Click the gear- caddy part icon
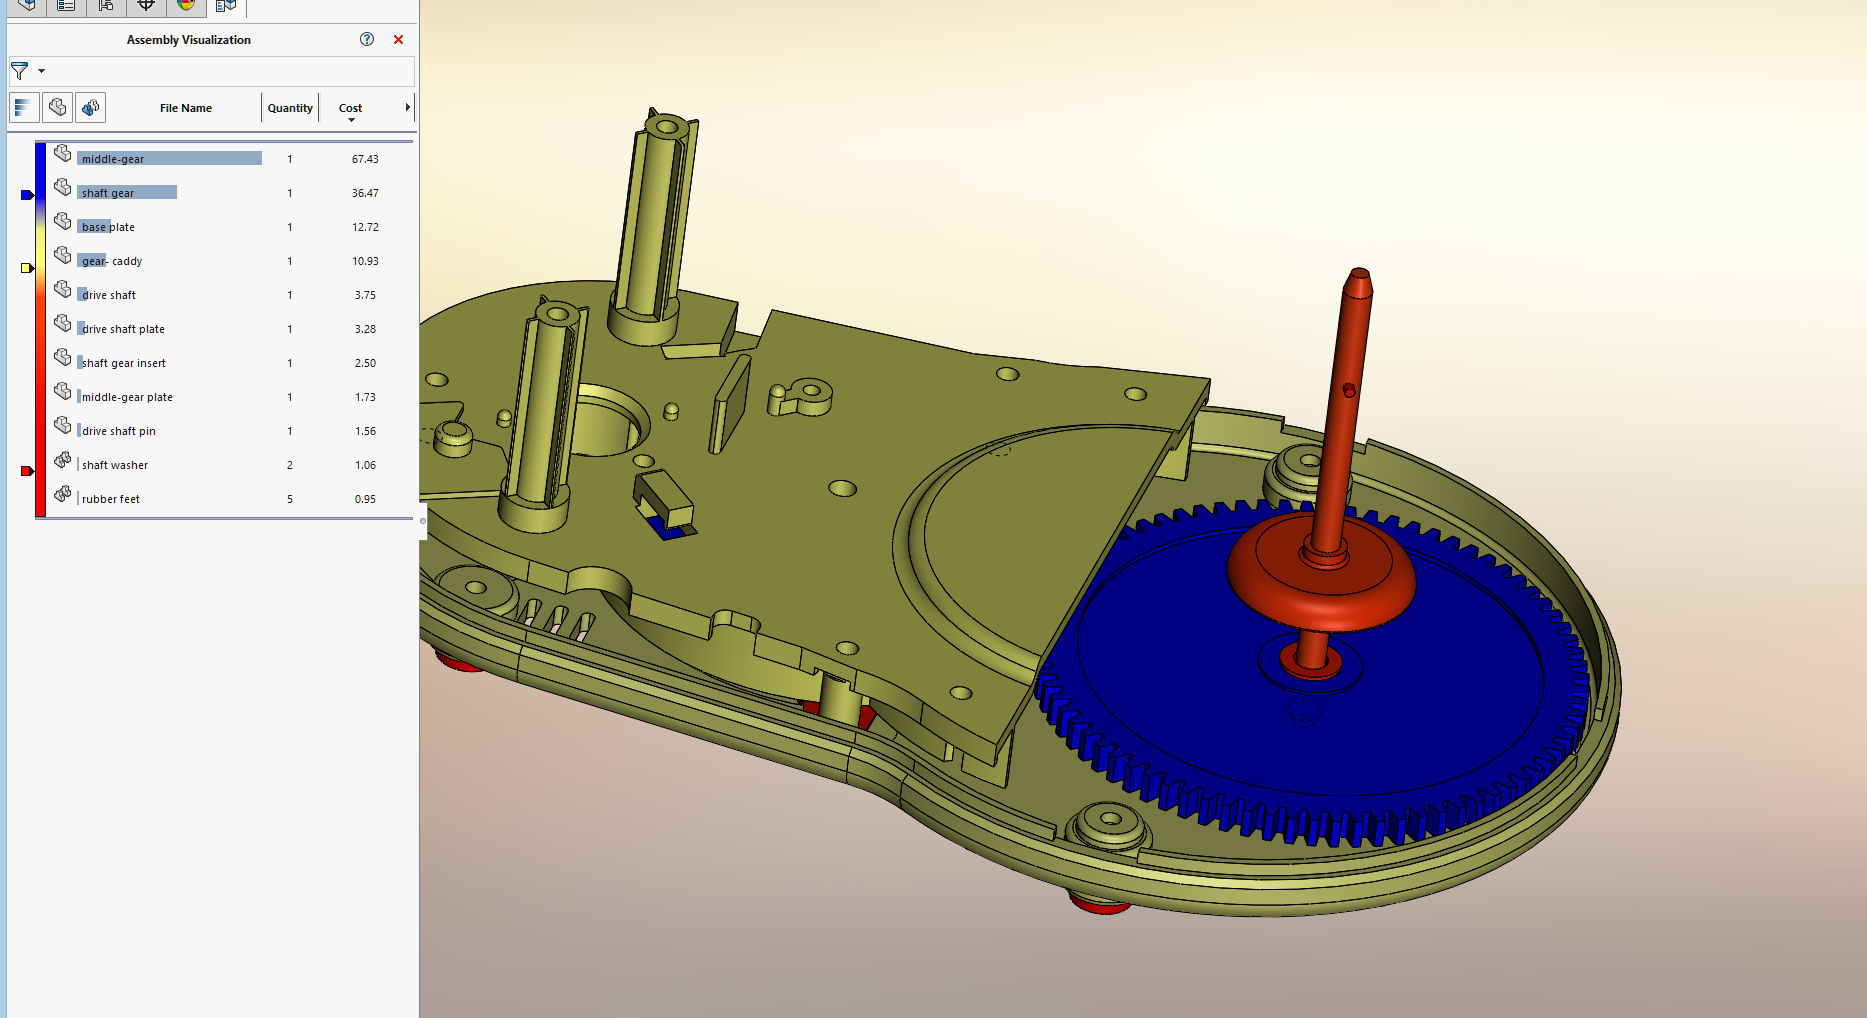The width and height of the screenshot is (1867, 1018). (x=62, y=255)
